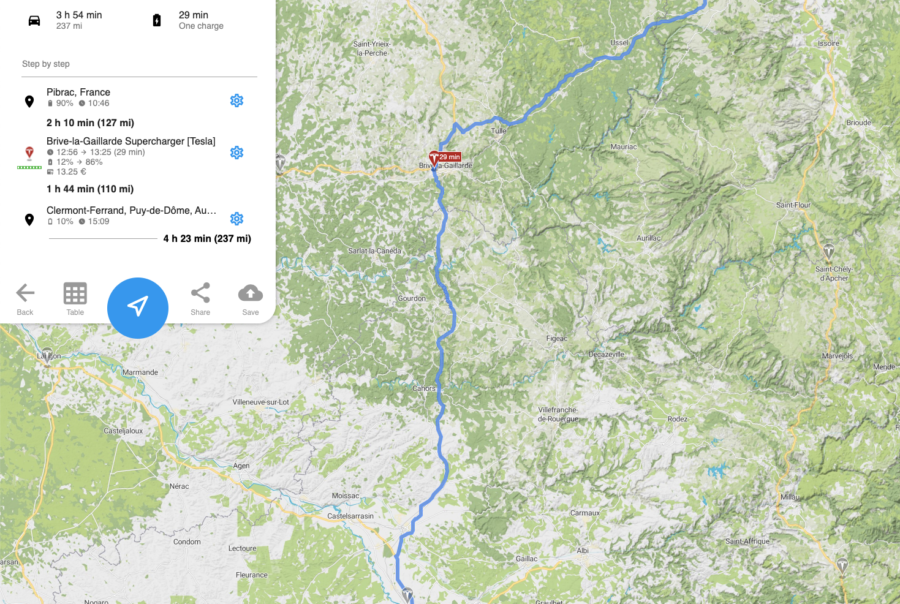Open settings gear for Clermont-Ferrand destination
Image resolution: width=900 pixels, height=604 pixels.
pyautogui.click(x=236, y=219)
